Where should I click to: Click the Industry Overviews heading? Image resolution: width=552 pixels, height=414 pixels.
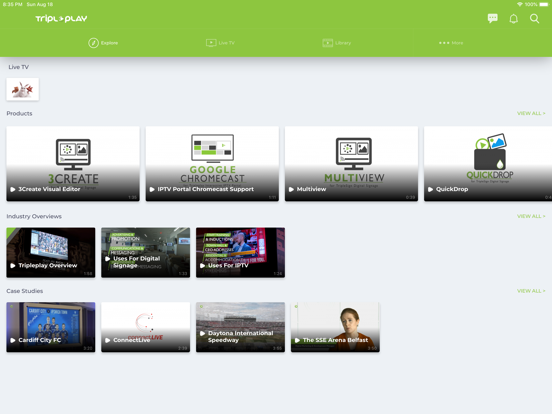coord(34,216)
